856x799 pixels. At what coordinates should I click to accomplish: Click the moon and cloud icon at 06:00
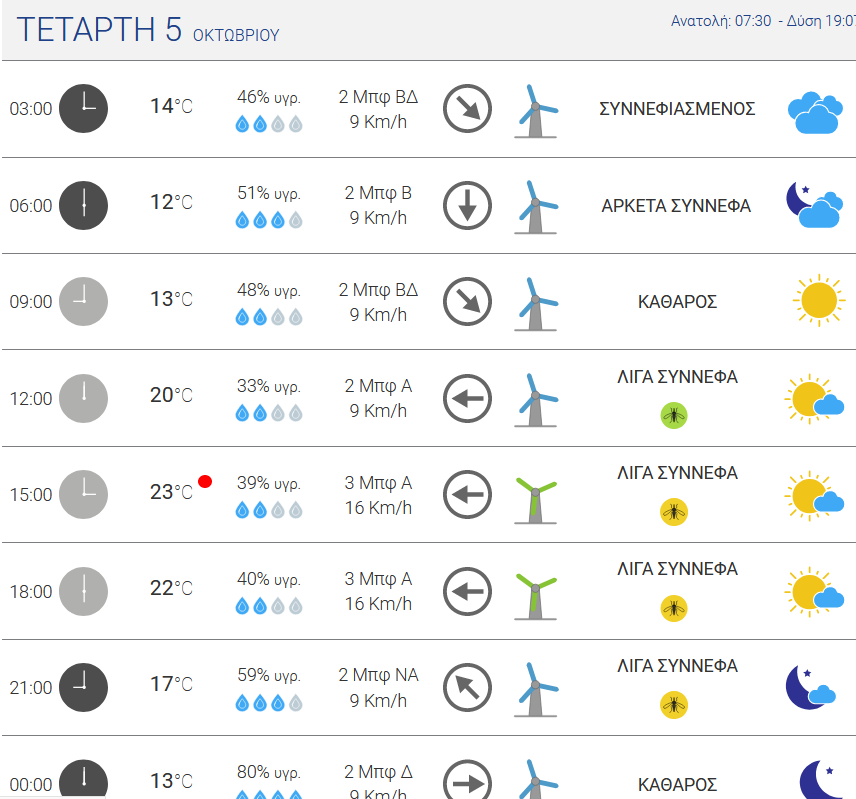[814, 205]
